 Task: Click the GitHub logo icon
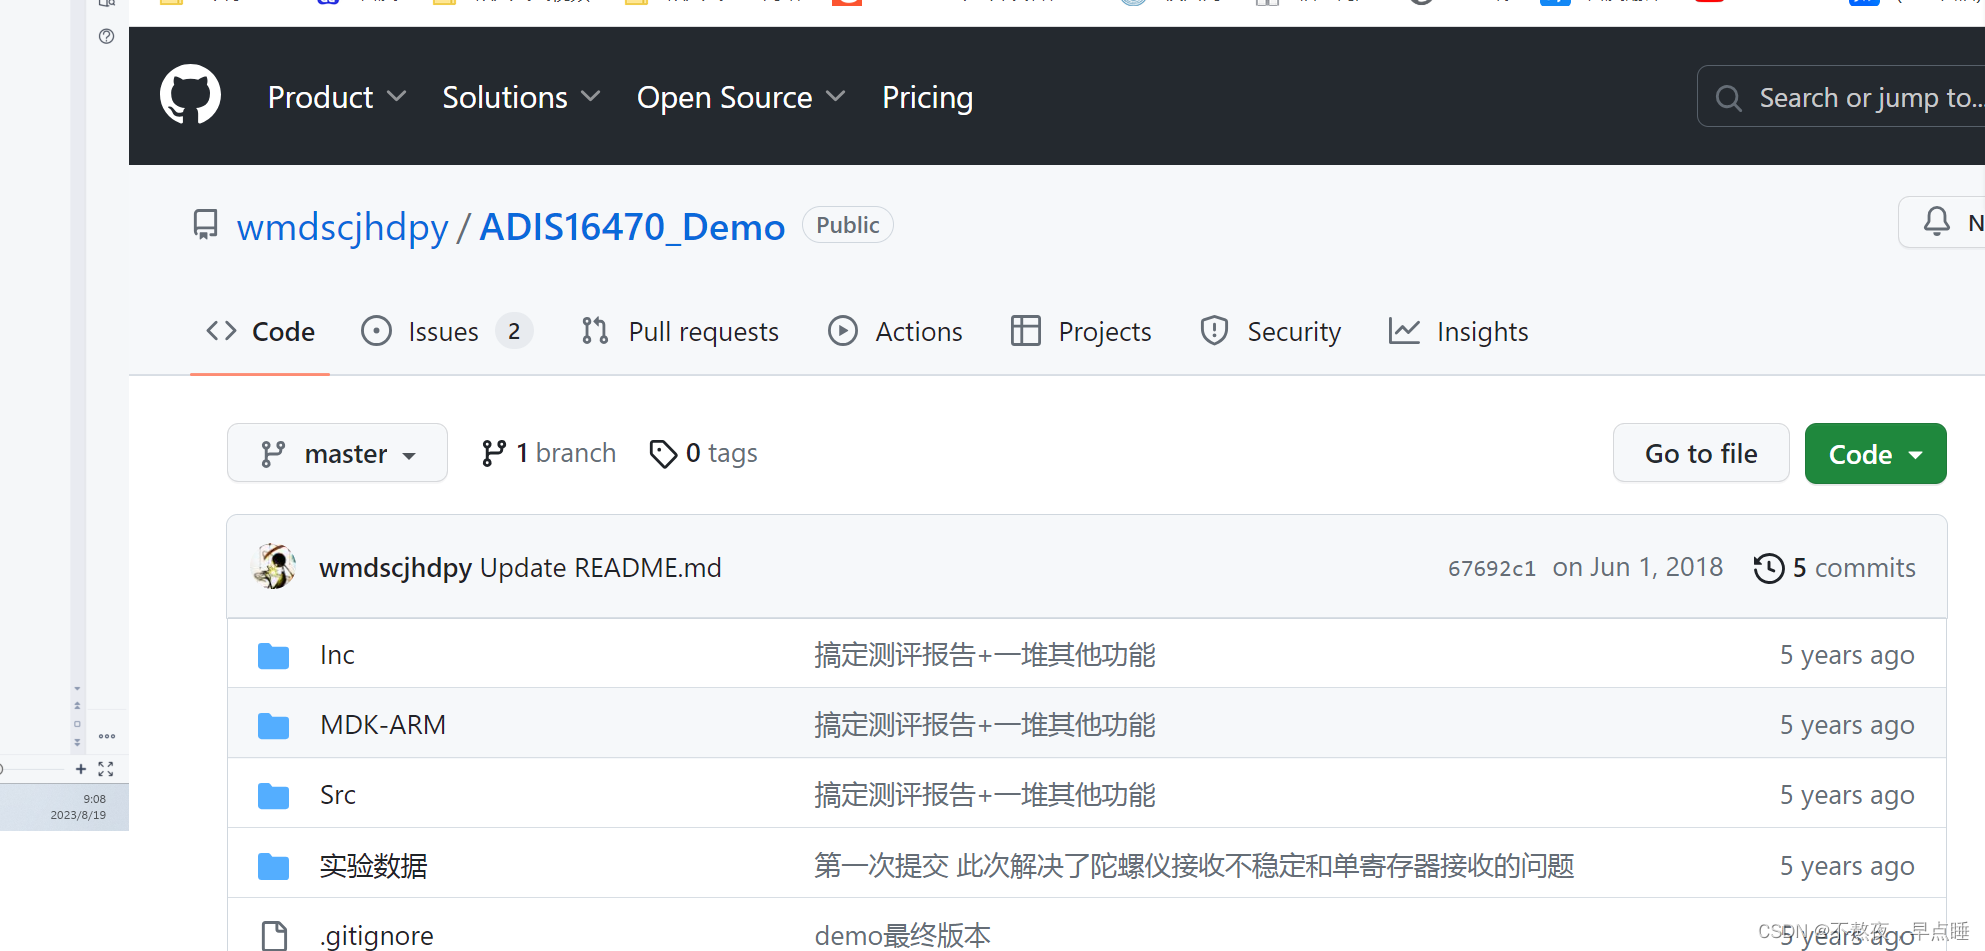pos(190,95)
